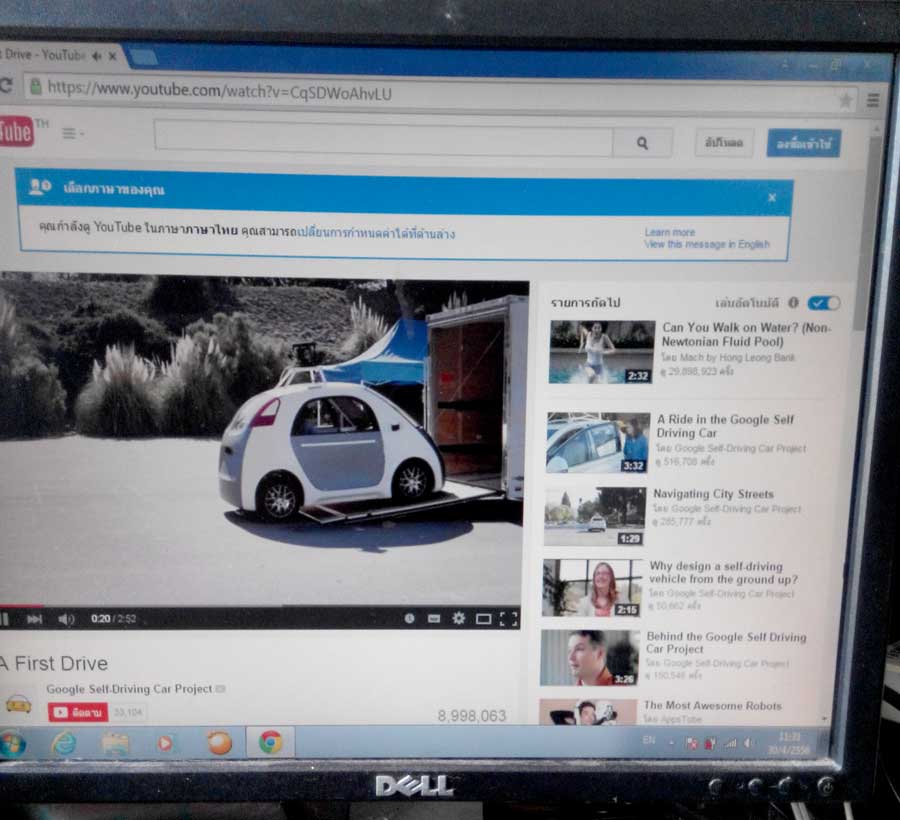Click 'Behind the Google Self Driving Car Project' thumbnail
Image resolution: width=900 pixels, height=820 pixels.
click(x=589, y=658)
